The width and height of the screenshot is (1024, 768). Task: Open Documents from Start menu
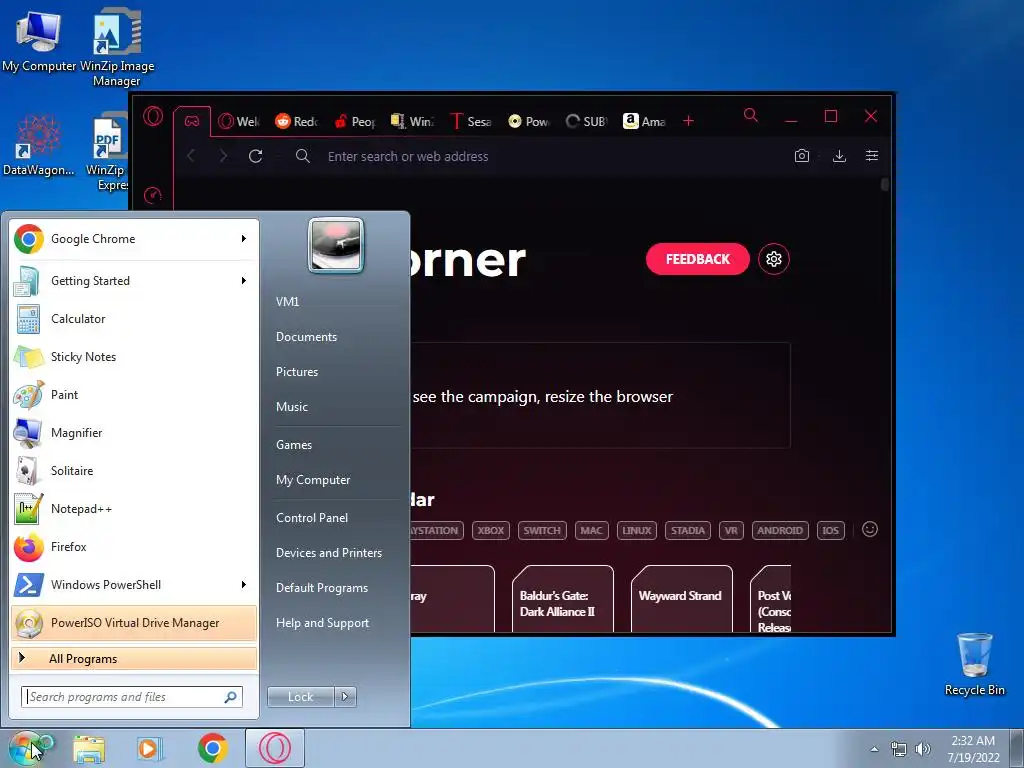click(x=306, y=336)
